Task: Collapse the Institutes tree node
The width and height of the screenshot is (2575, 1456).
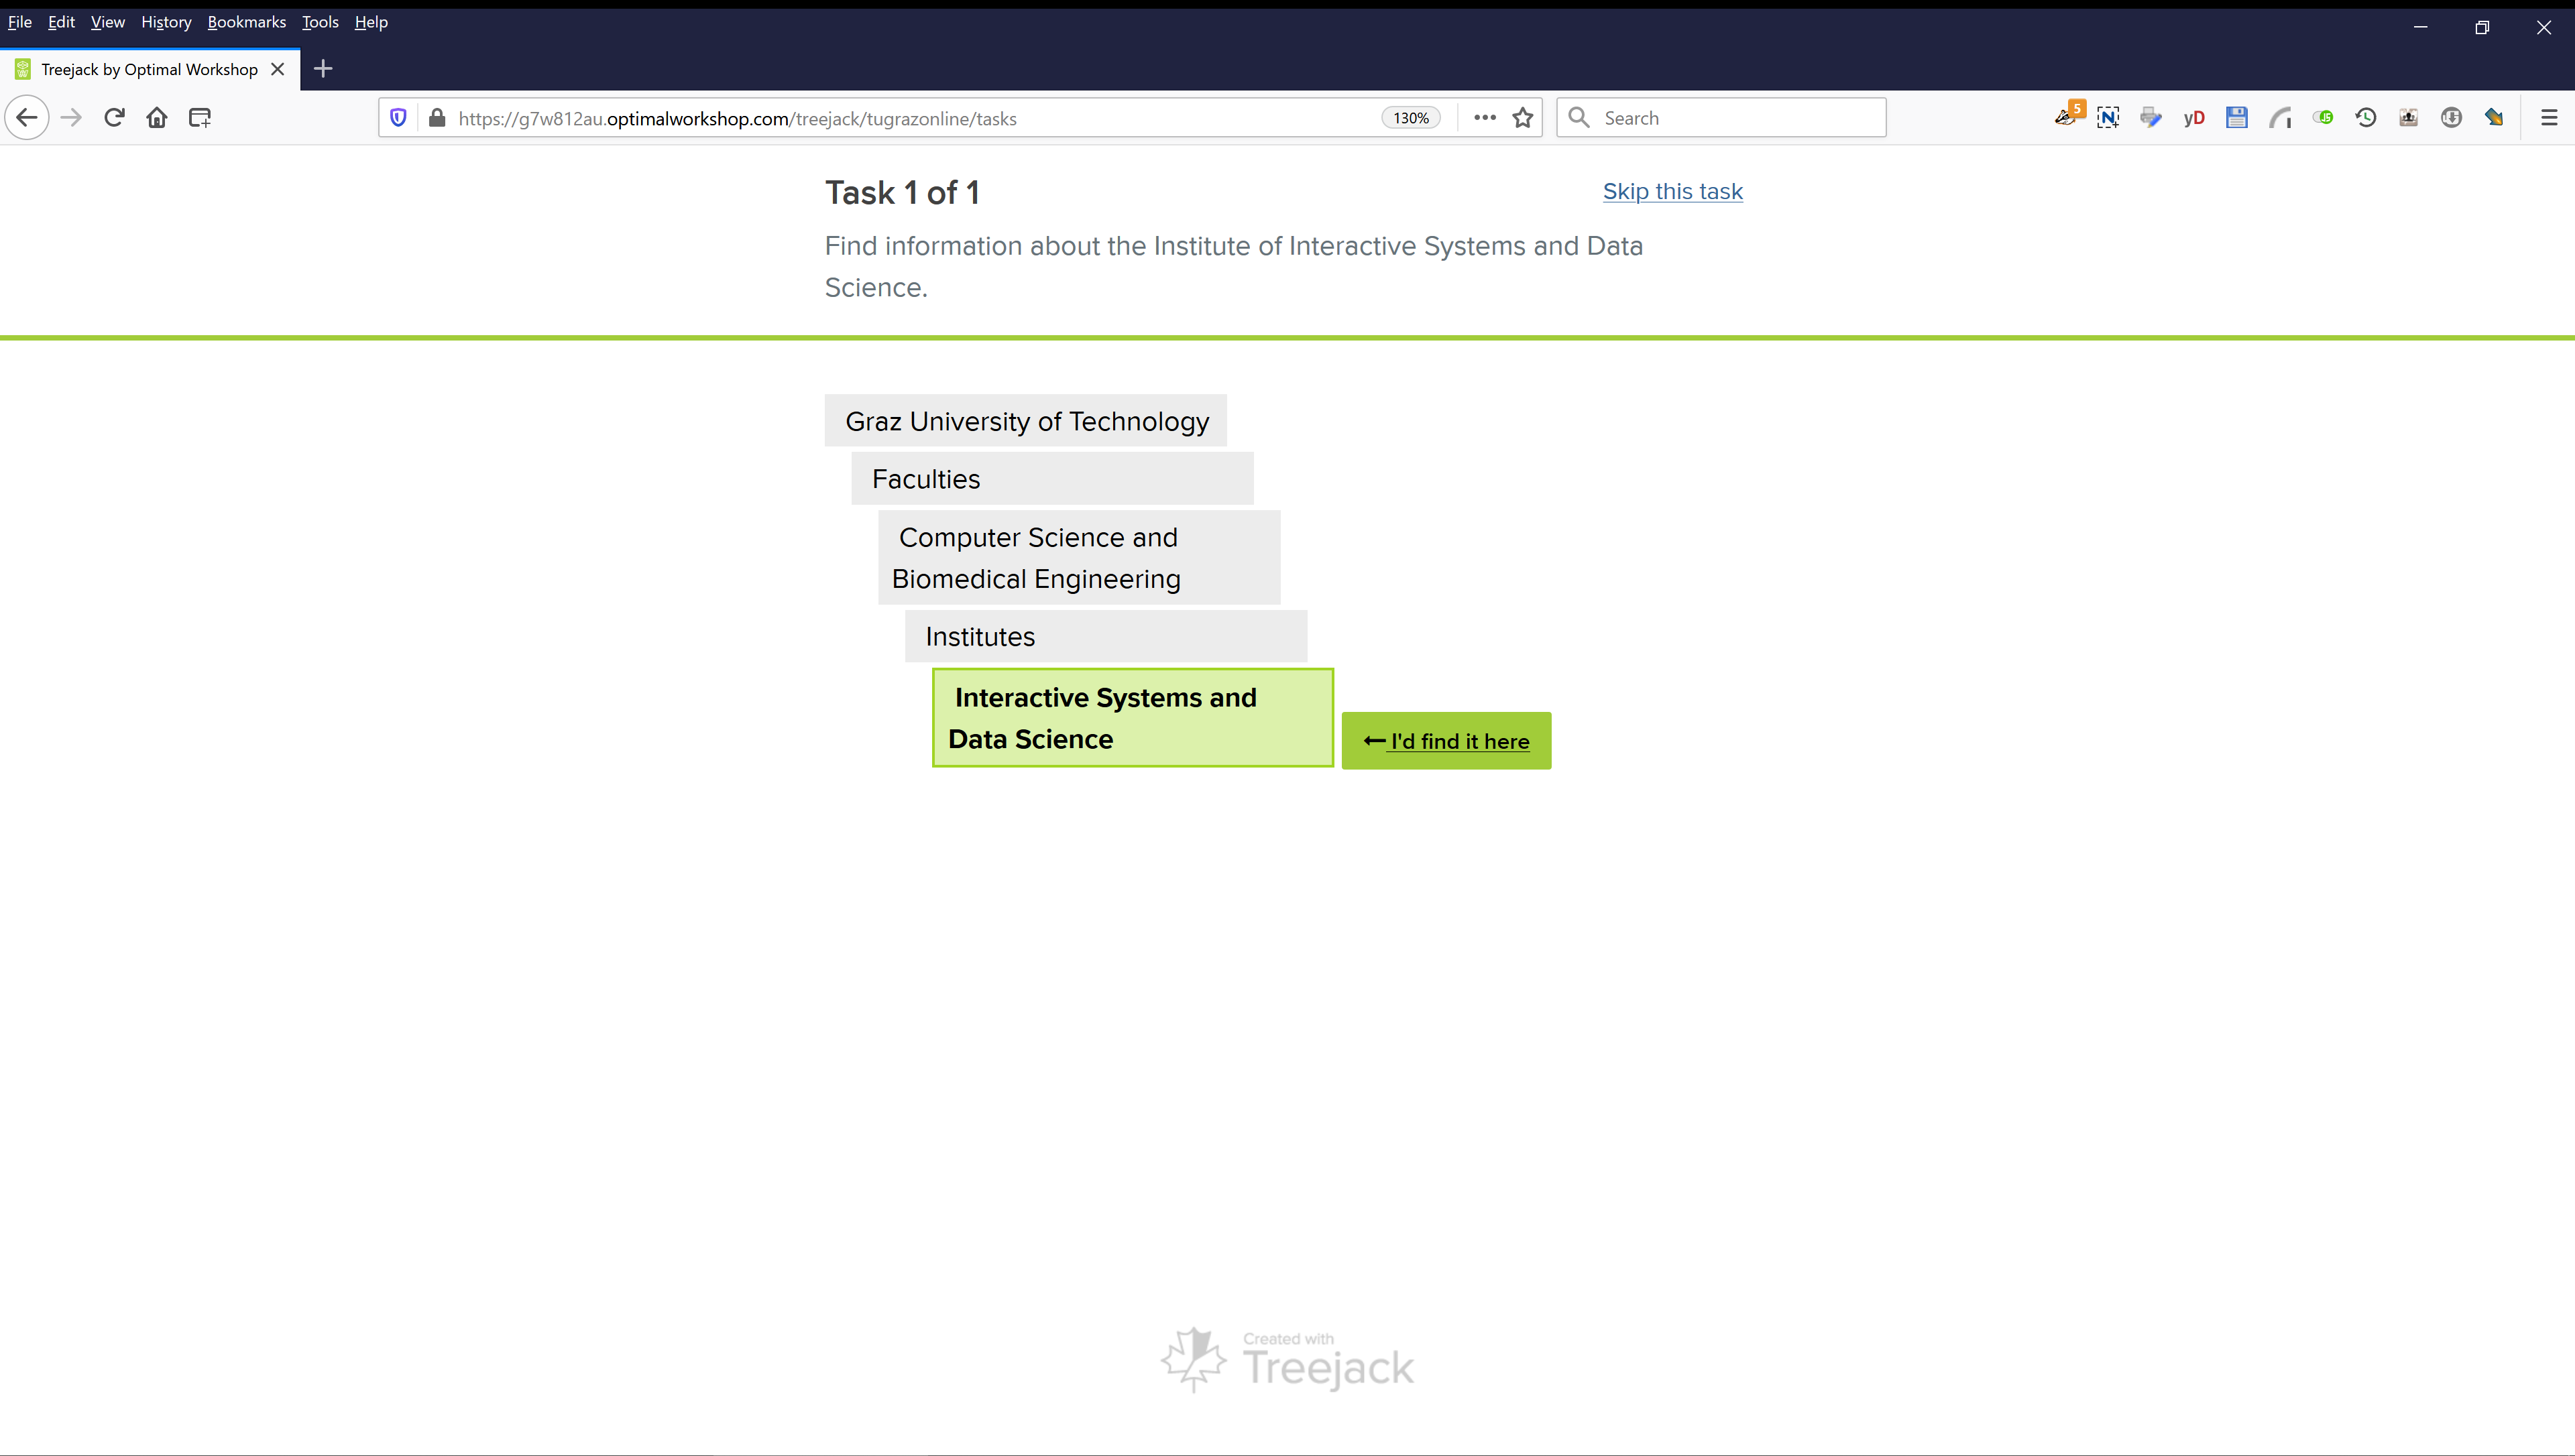Action: 1105,636
